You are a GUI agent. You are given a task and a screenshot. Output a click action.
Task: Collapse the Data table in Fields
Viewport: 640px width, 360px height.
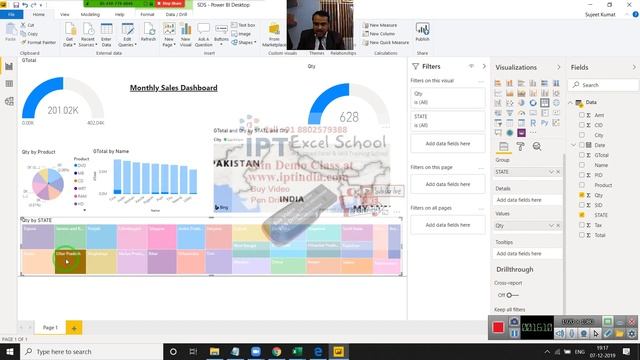tap(571, 102)
